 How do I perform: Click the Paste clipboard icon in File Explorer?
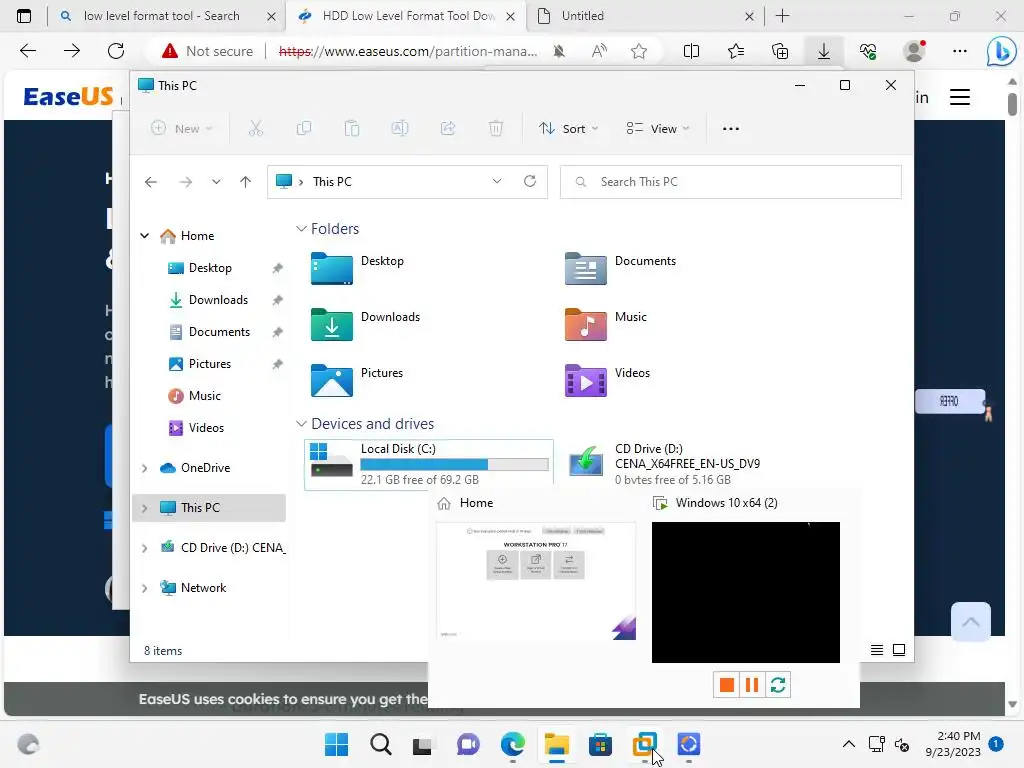point(352,129)
